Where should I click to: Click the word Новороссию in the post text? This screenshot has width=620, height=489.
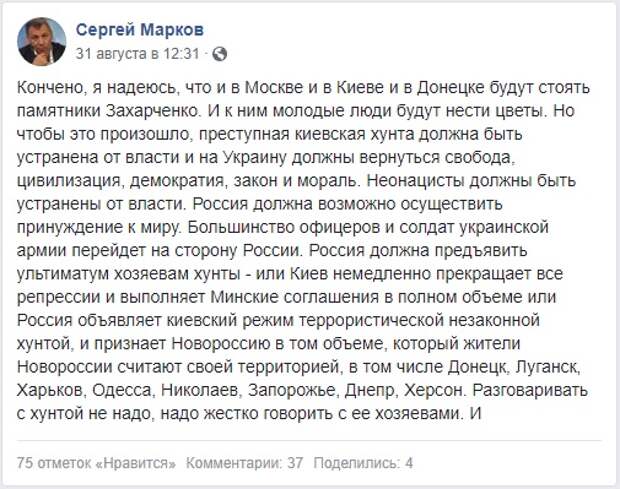tap(221, 344)
